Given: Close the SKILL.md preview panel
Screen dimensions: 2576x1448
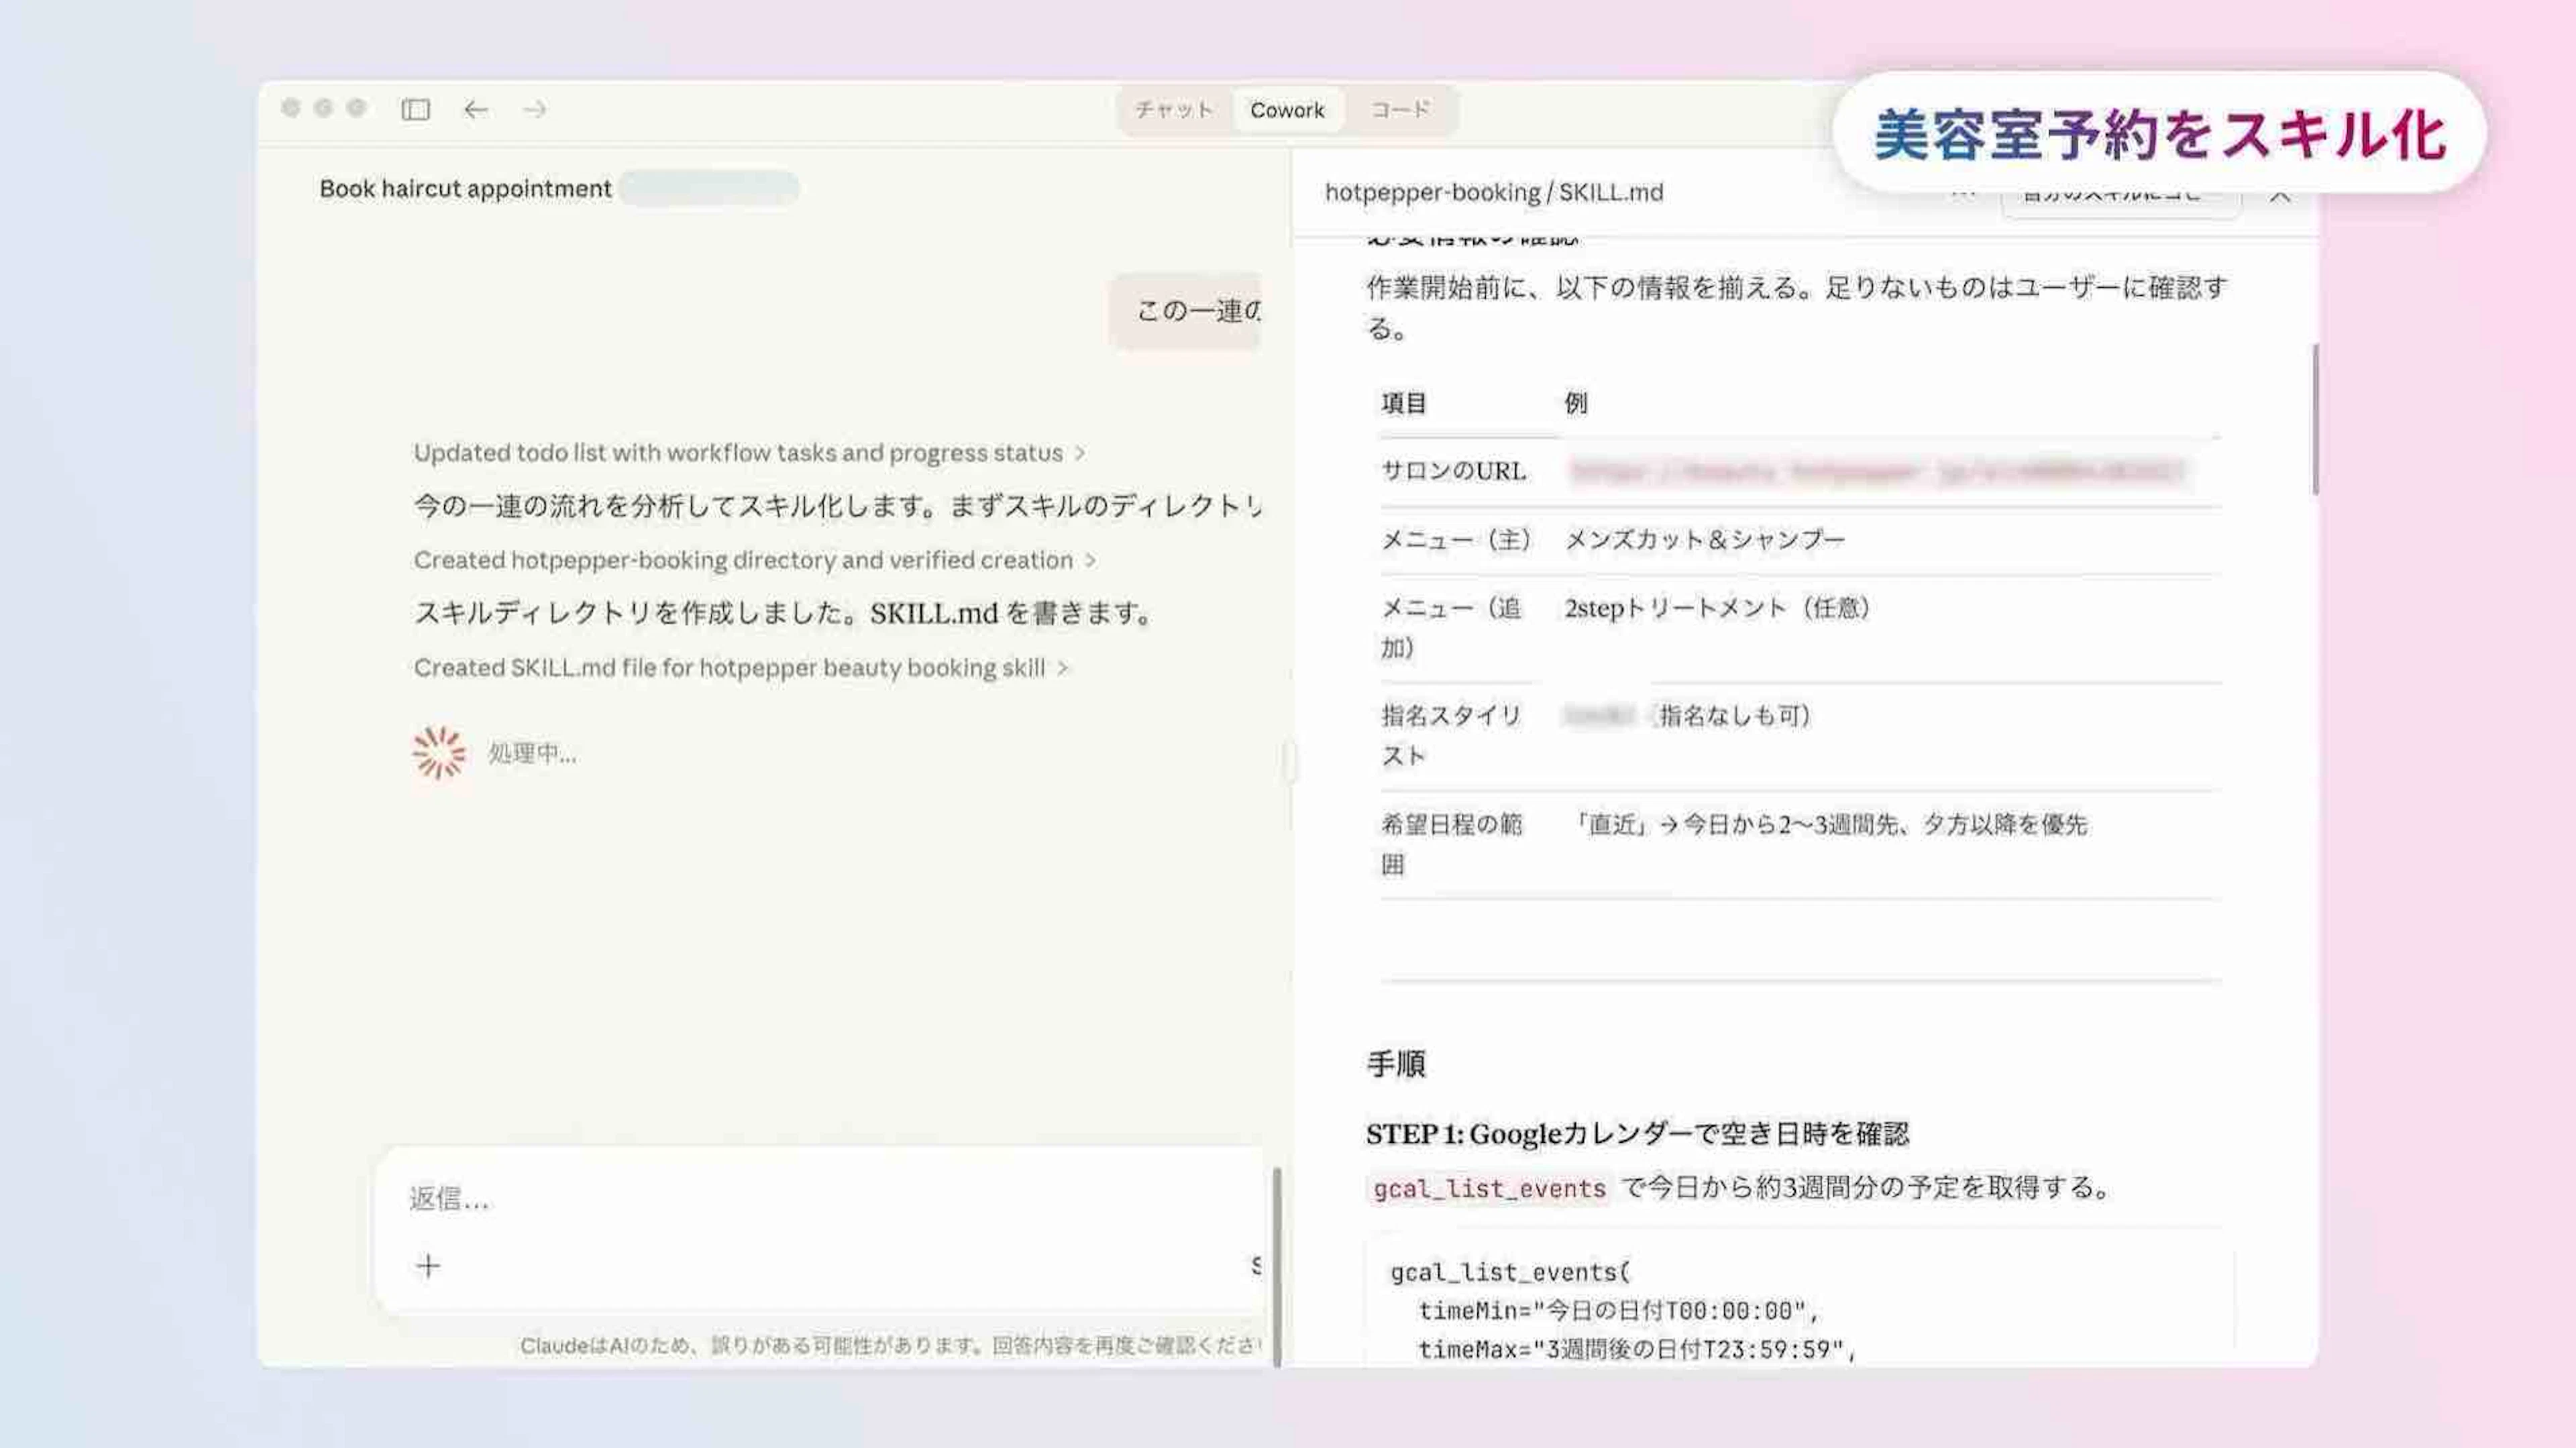Looking at the screenshot, I should pos(2280,195).
